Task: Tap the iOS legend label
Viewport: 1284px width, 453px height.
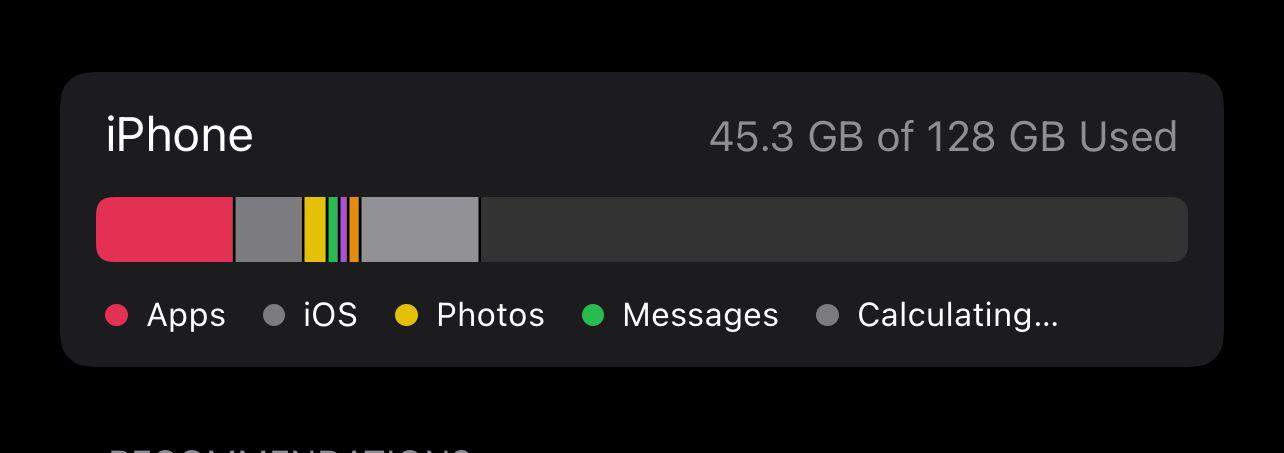Action: tap(330, 315)
